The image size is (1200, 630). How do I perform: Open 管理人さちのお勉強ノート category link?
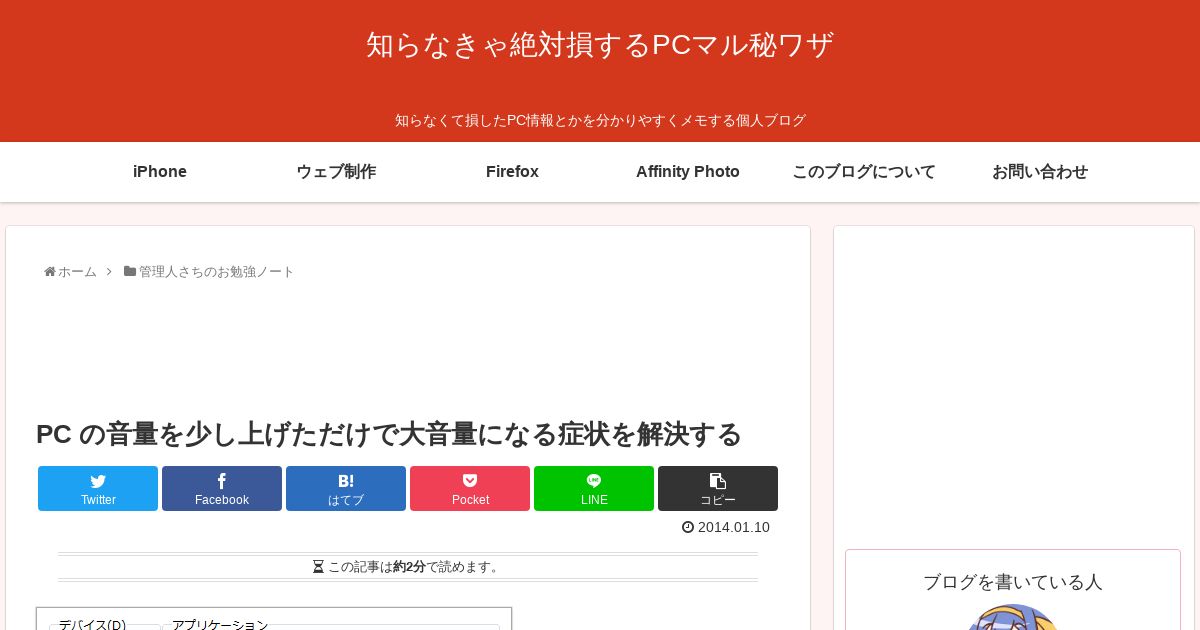[x=217, y=272]
